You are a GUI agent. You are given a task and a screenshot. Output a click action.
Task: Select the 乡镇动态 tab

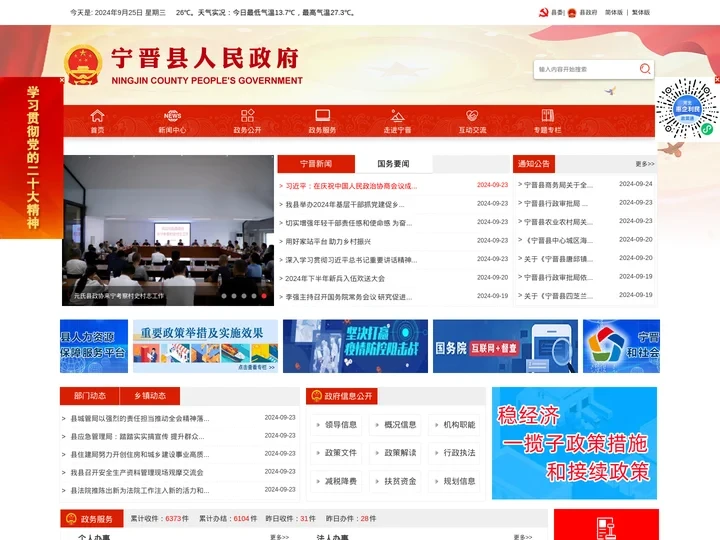[x=150, y=396]
